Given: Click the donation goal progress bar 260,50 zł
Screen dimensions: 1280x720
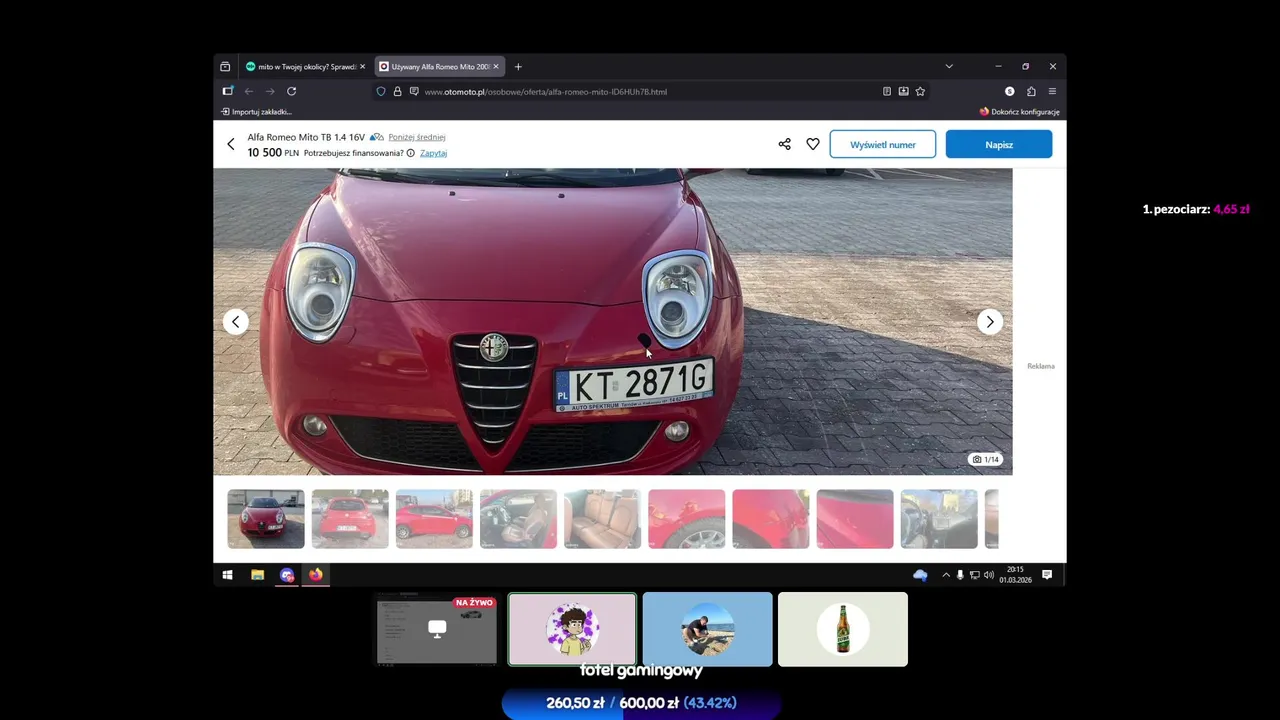Looking at the screenshot, I should coord(641,703).
